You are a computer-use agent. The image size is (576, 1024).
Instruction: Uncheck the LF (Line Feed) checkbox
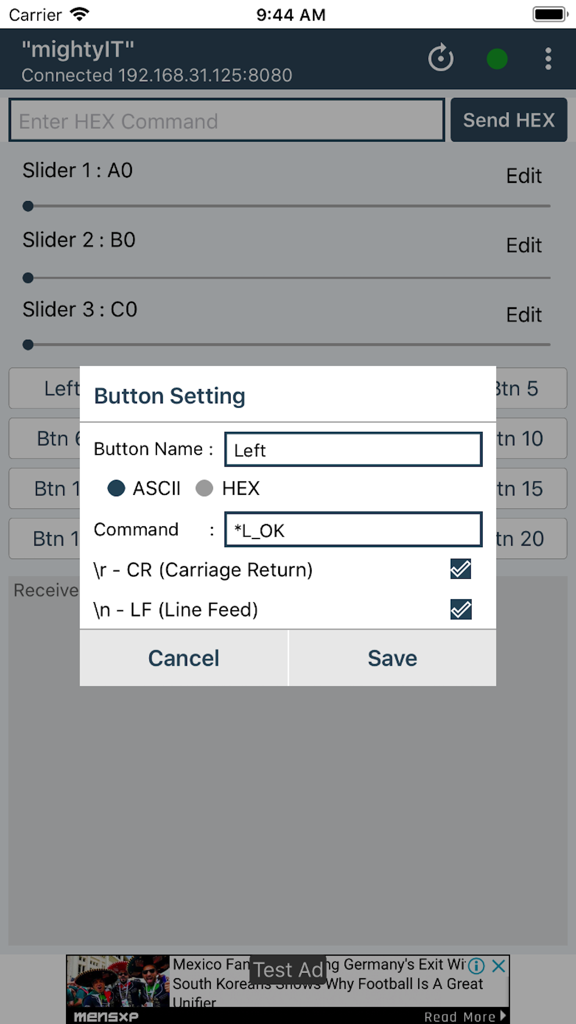461,608
